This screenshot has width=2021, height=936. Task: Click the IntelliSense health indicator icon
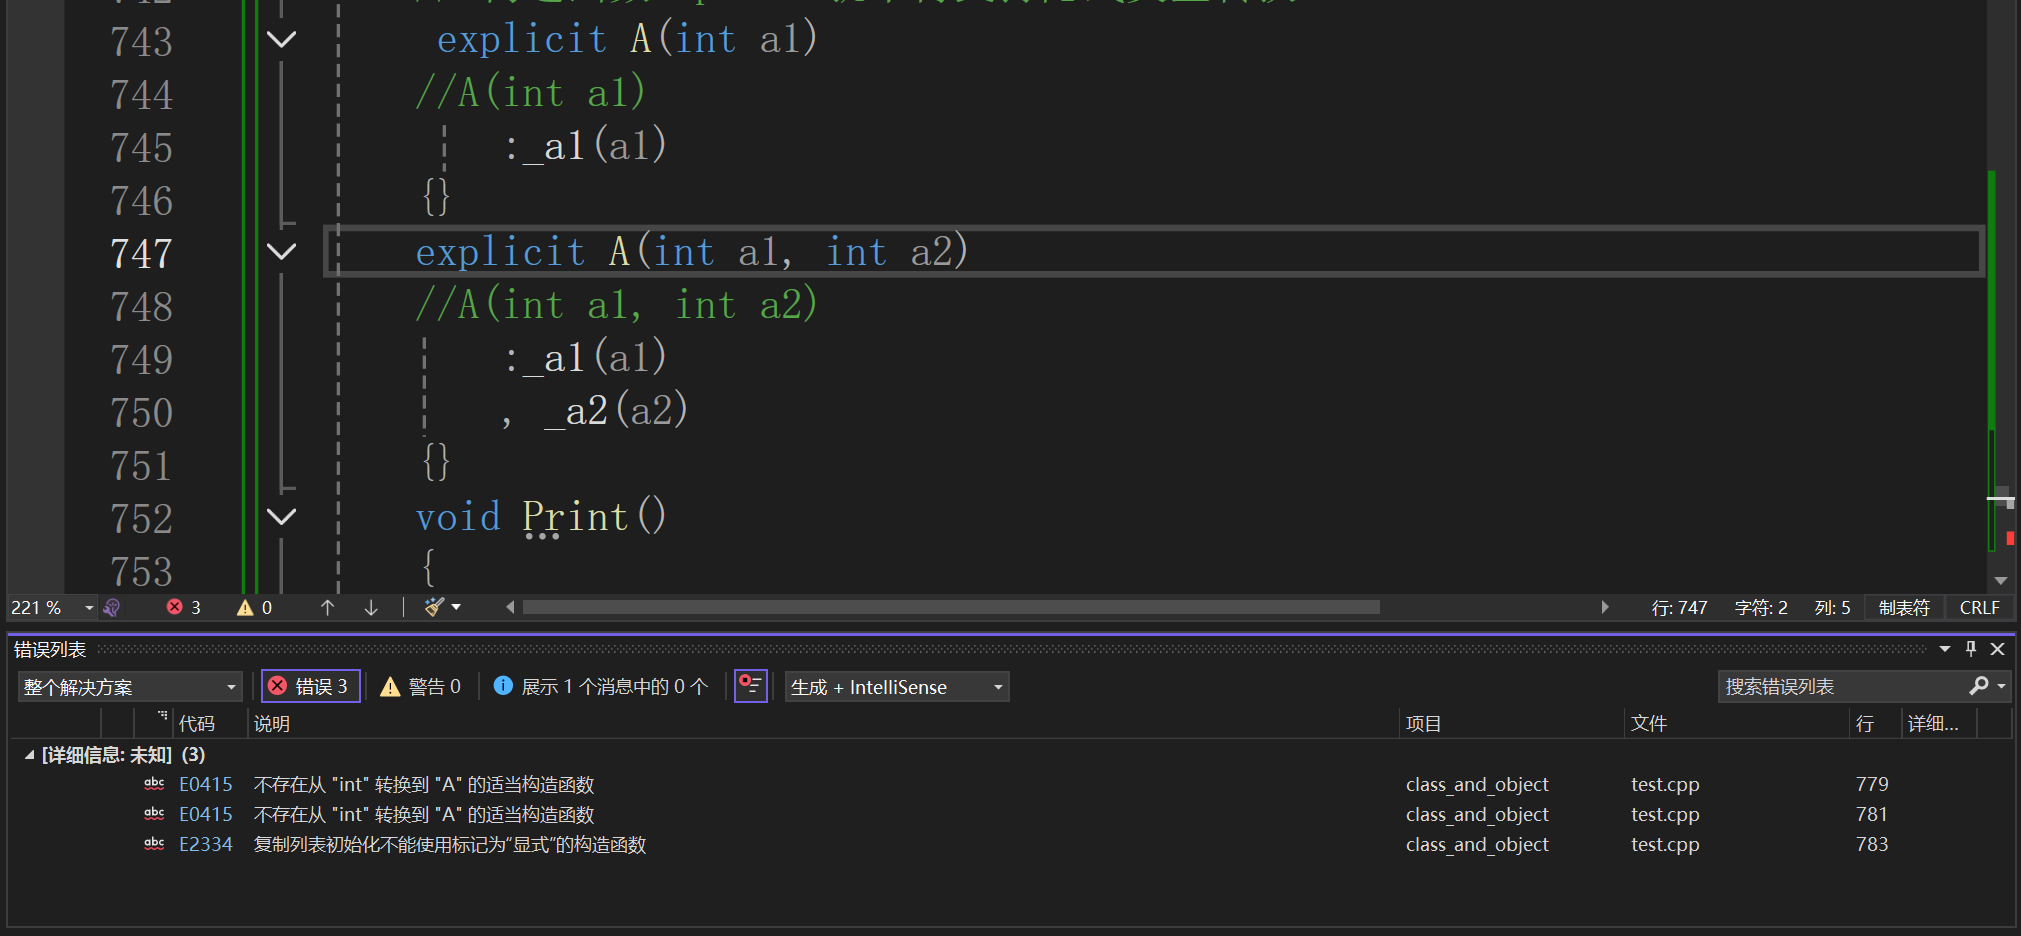coord(112,608)
